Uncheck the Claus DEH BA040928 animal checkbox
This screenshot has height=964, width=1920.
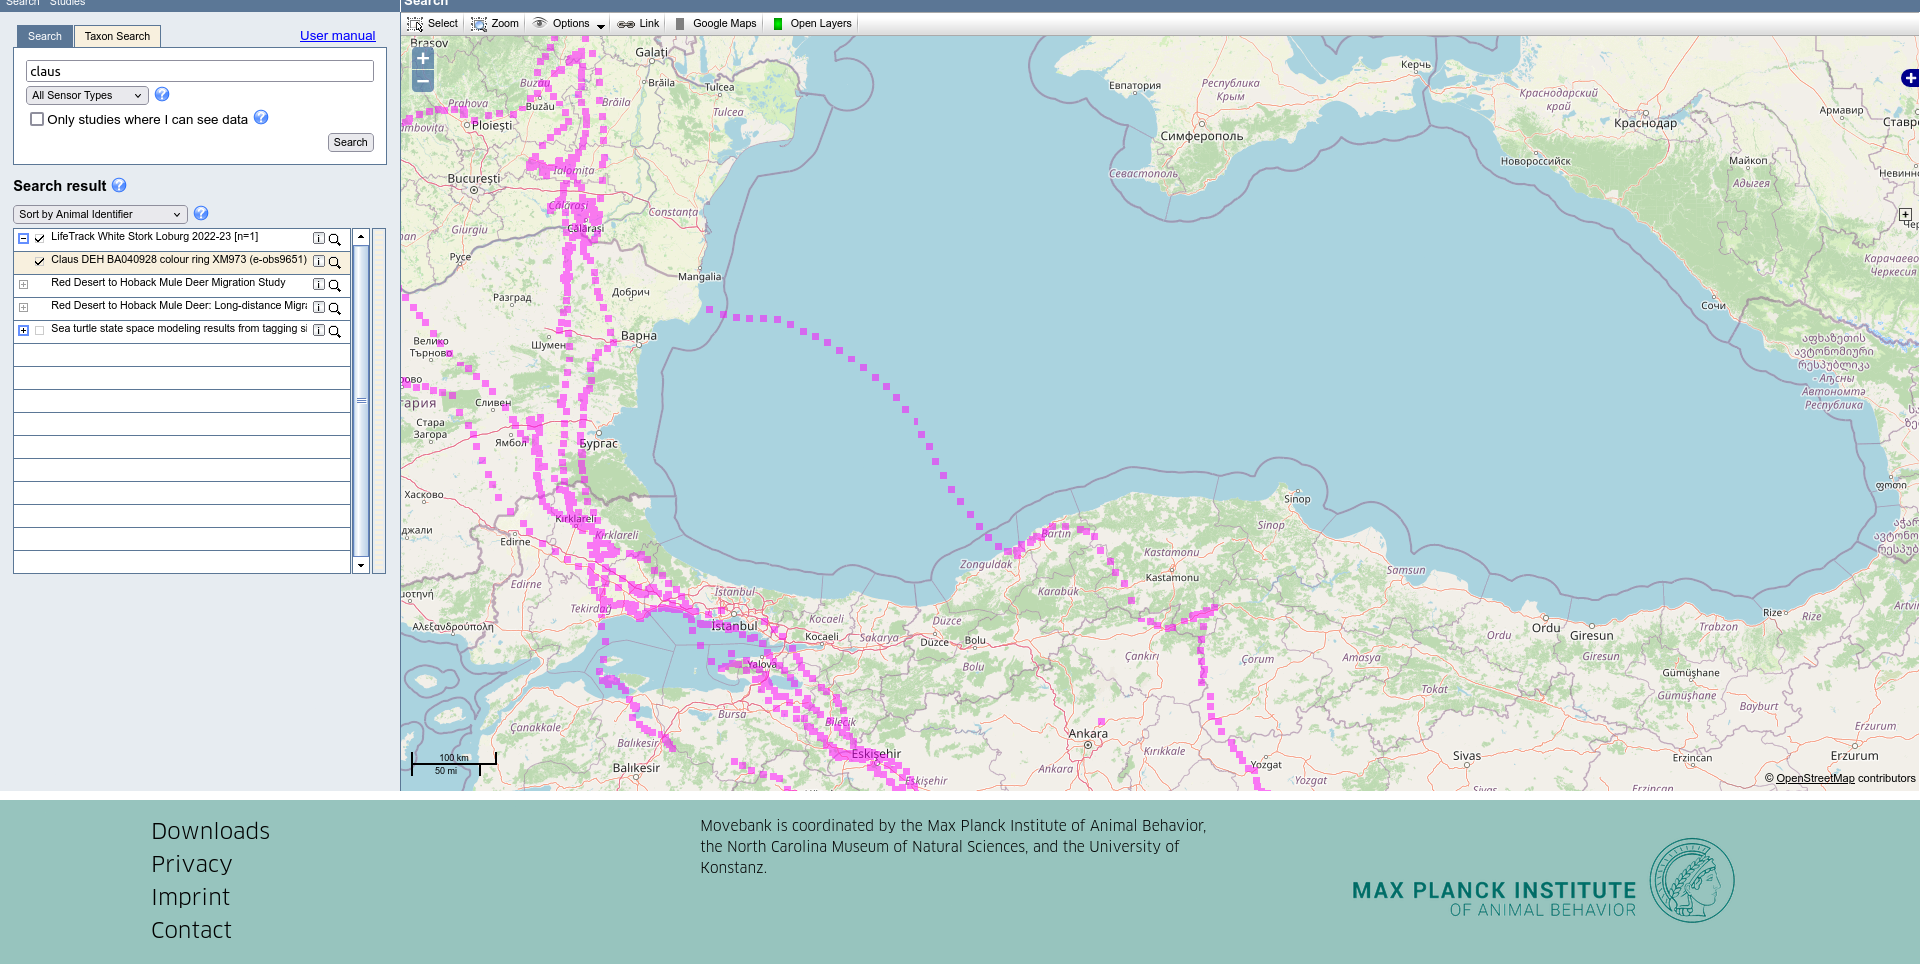coord(40,261)
